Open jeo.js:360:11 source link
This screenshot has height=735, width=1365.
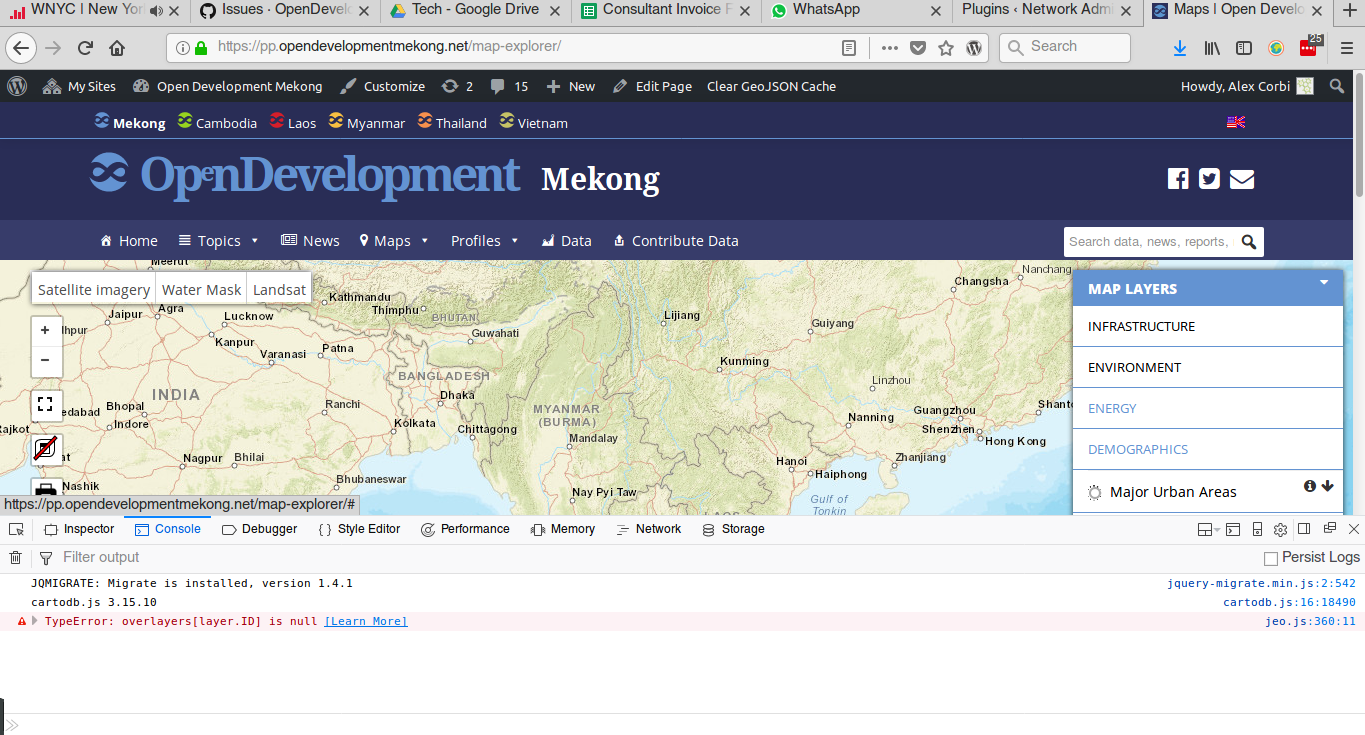[x=1310, y=621]
